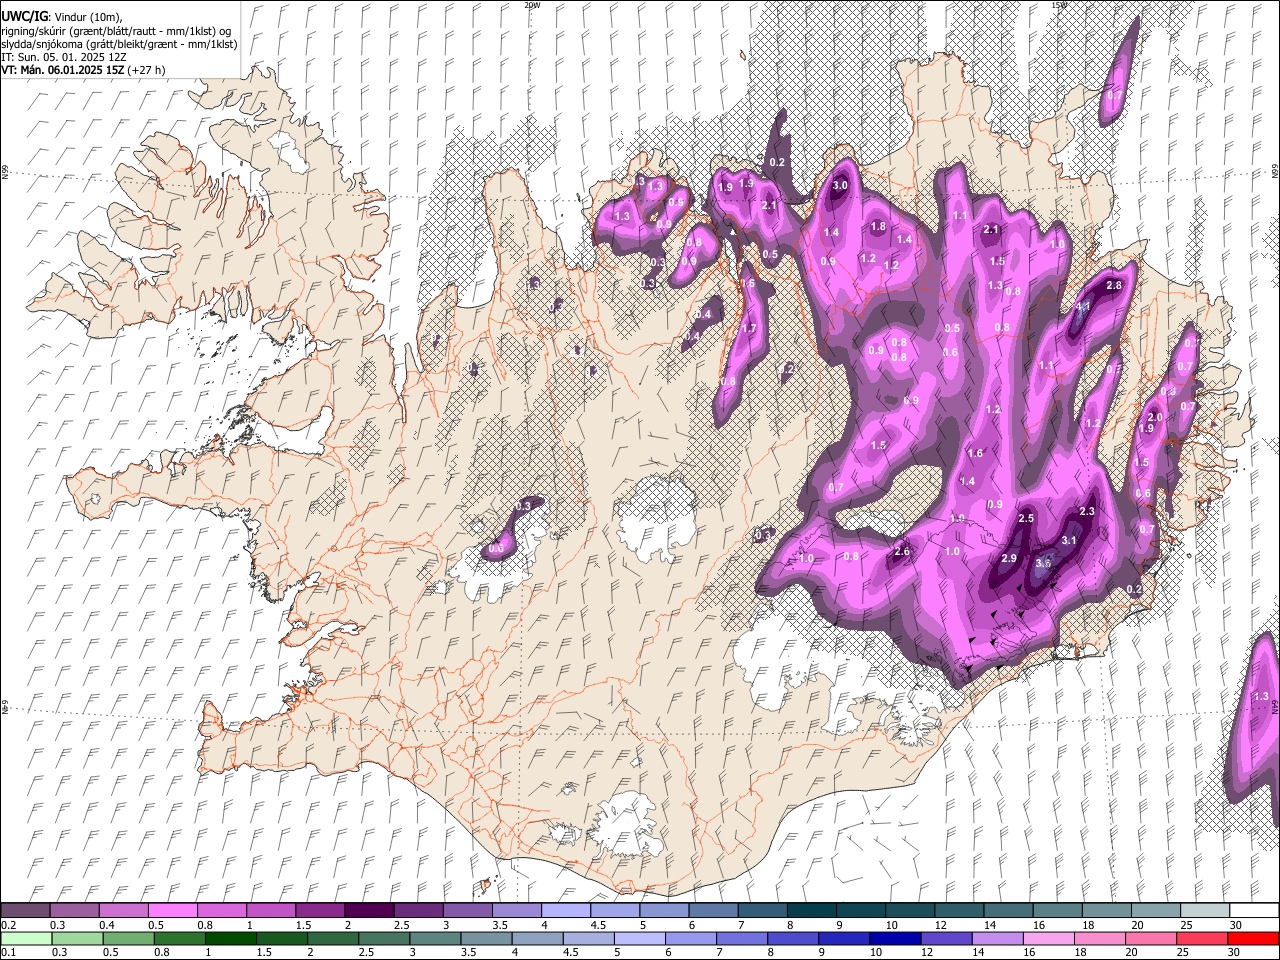The image size is (1280, 960).
Task: Click the 'VT: Mán. 06.01.2025 15Z' valid time line
Action: pyautogui.click(x=62, y=70)
